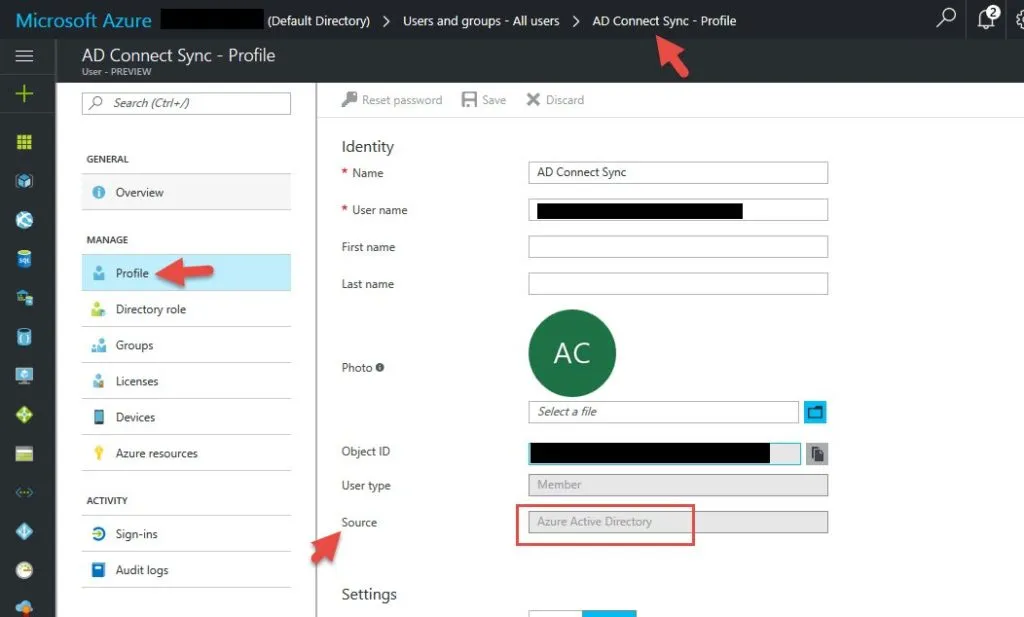Screen dimensions: 1024x617
Task: Click the notifications bell icon
Action: coord(986,19)
